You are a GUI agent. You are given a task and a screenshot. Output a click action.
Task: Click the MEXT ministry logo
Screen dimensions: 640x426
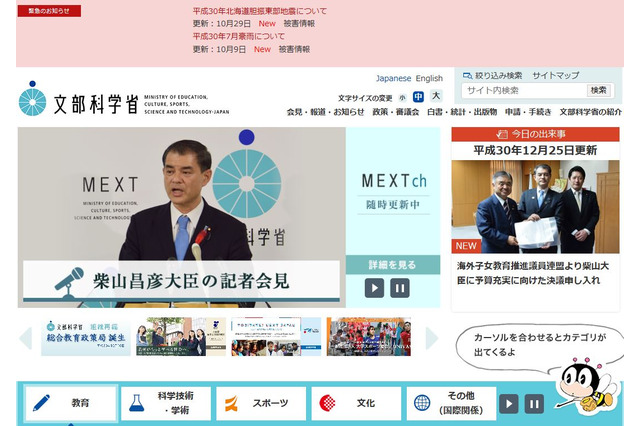click(124, 99)
